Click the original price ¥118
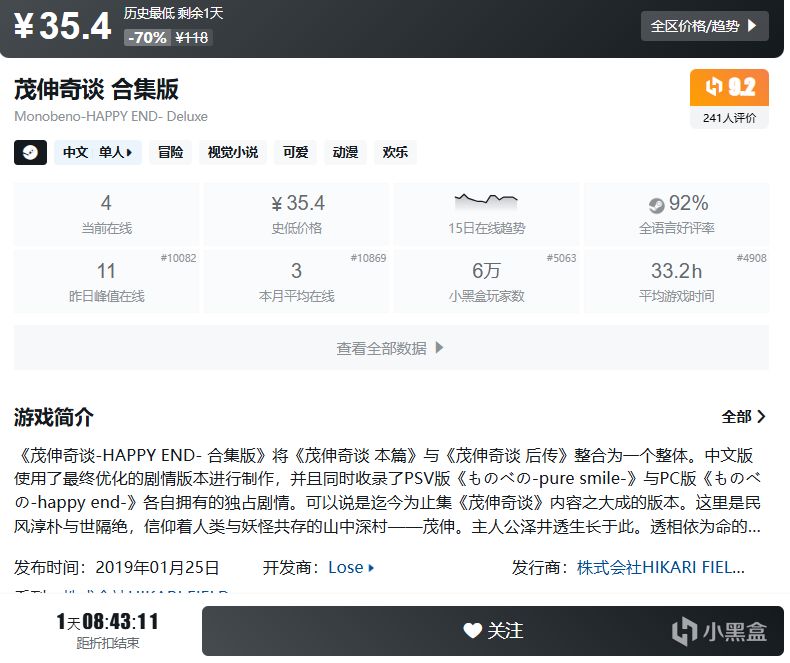The width and height of the screenshot is (790, 663). [x=191, y=38]
